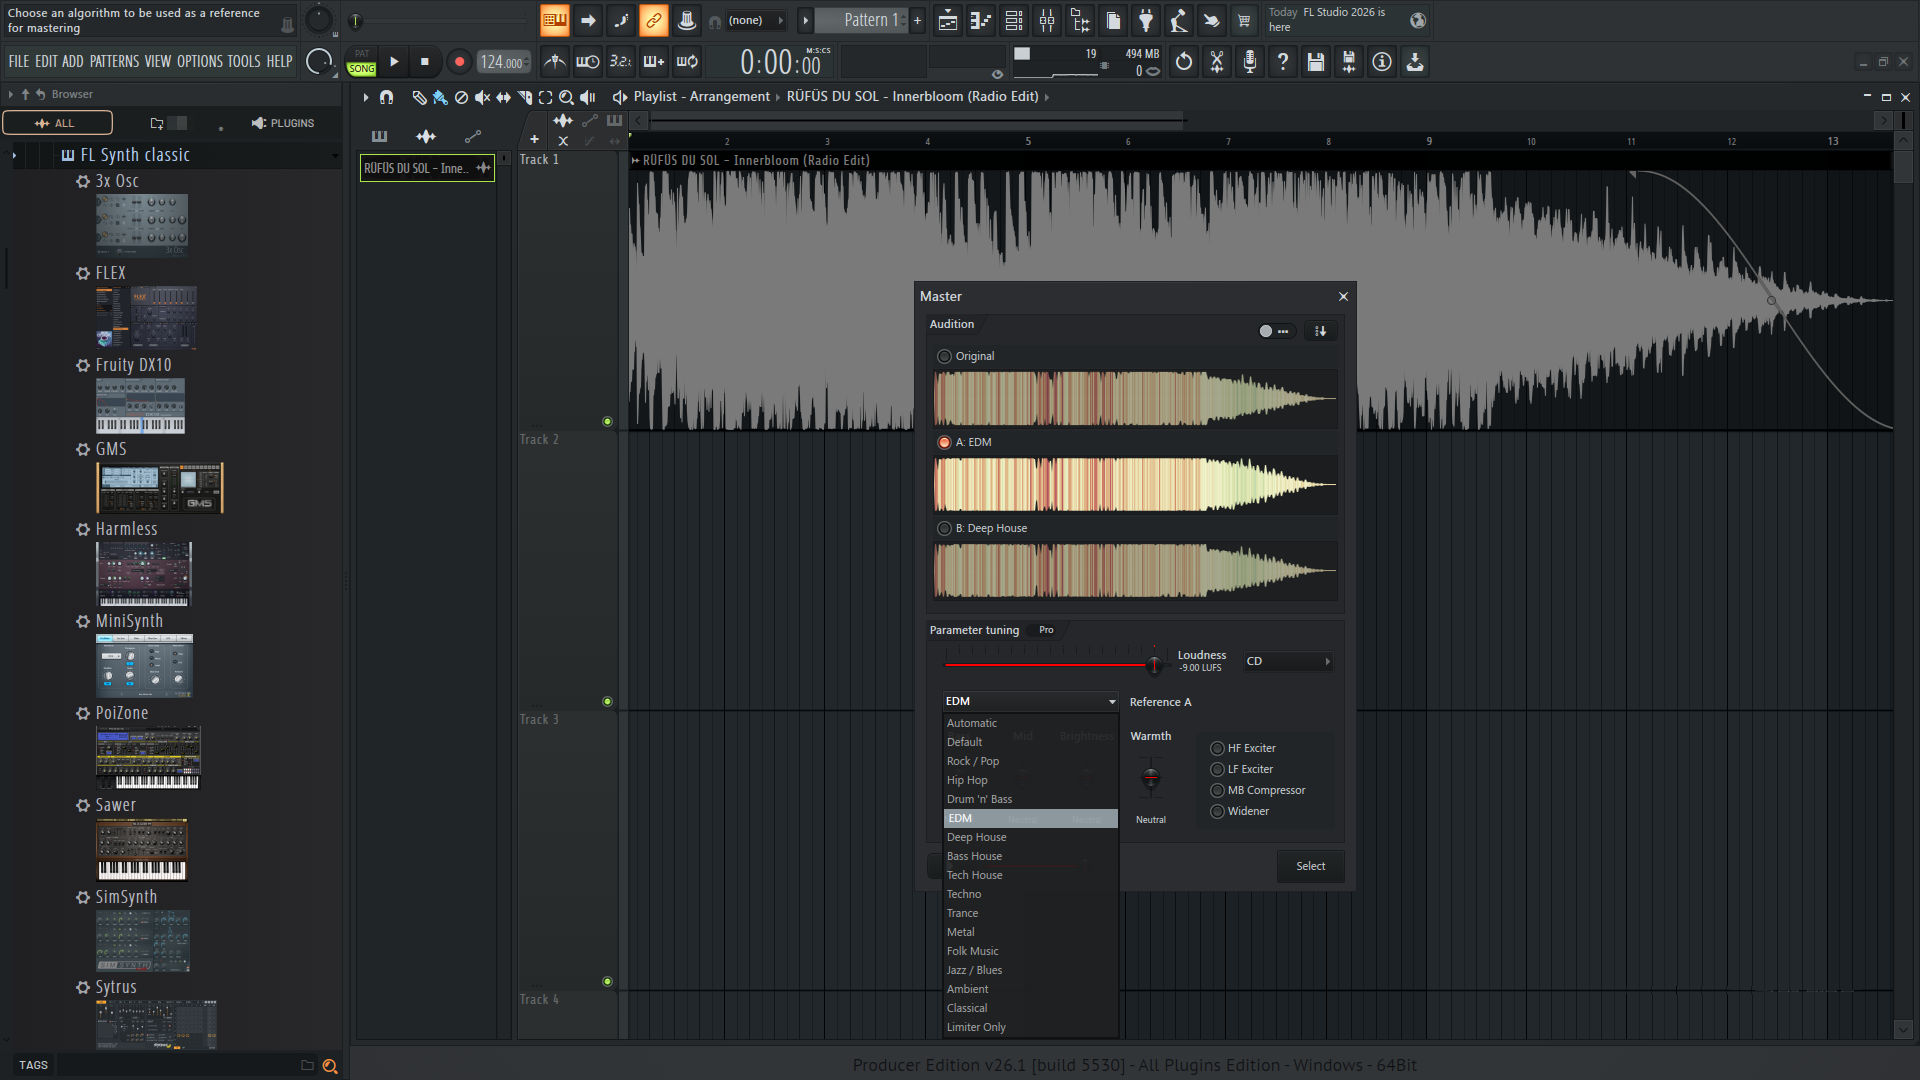Open the CD loudness target dropdown

[x=1288, y=661]
